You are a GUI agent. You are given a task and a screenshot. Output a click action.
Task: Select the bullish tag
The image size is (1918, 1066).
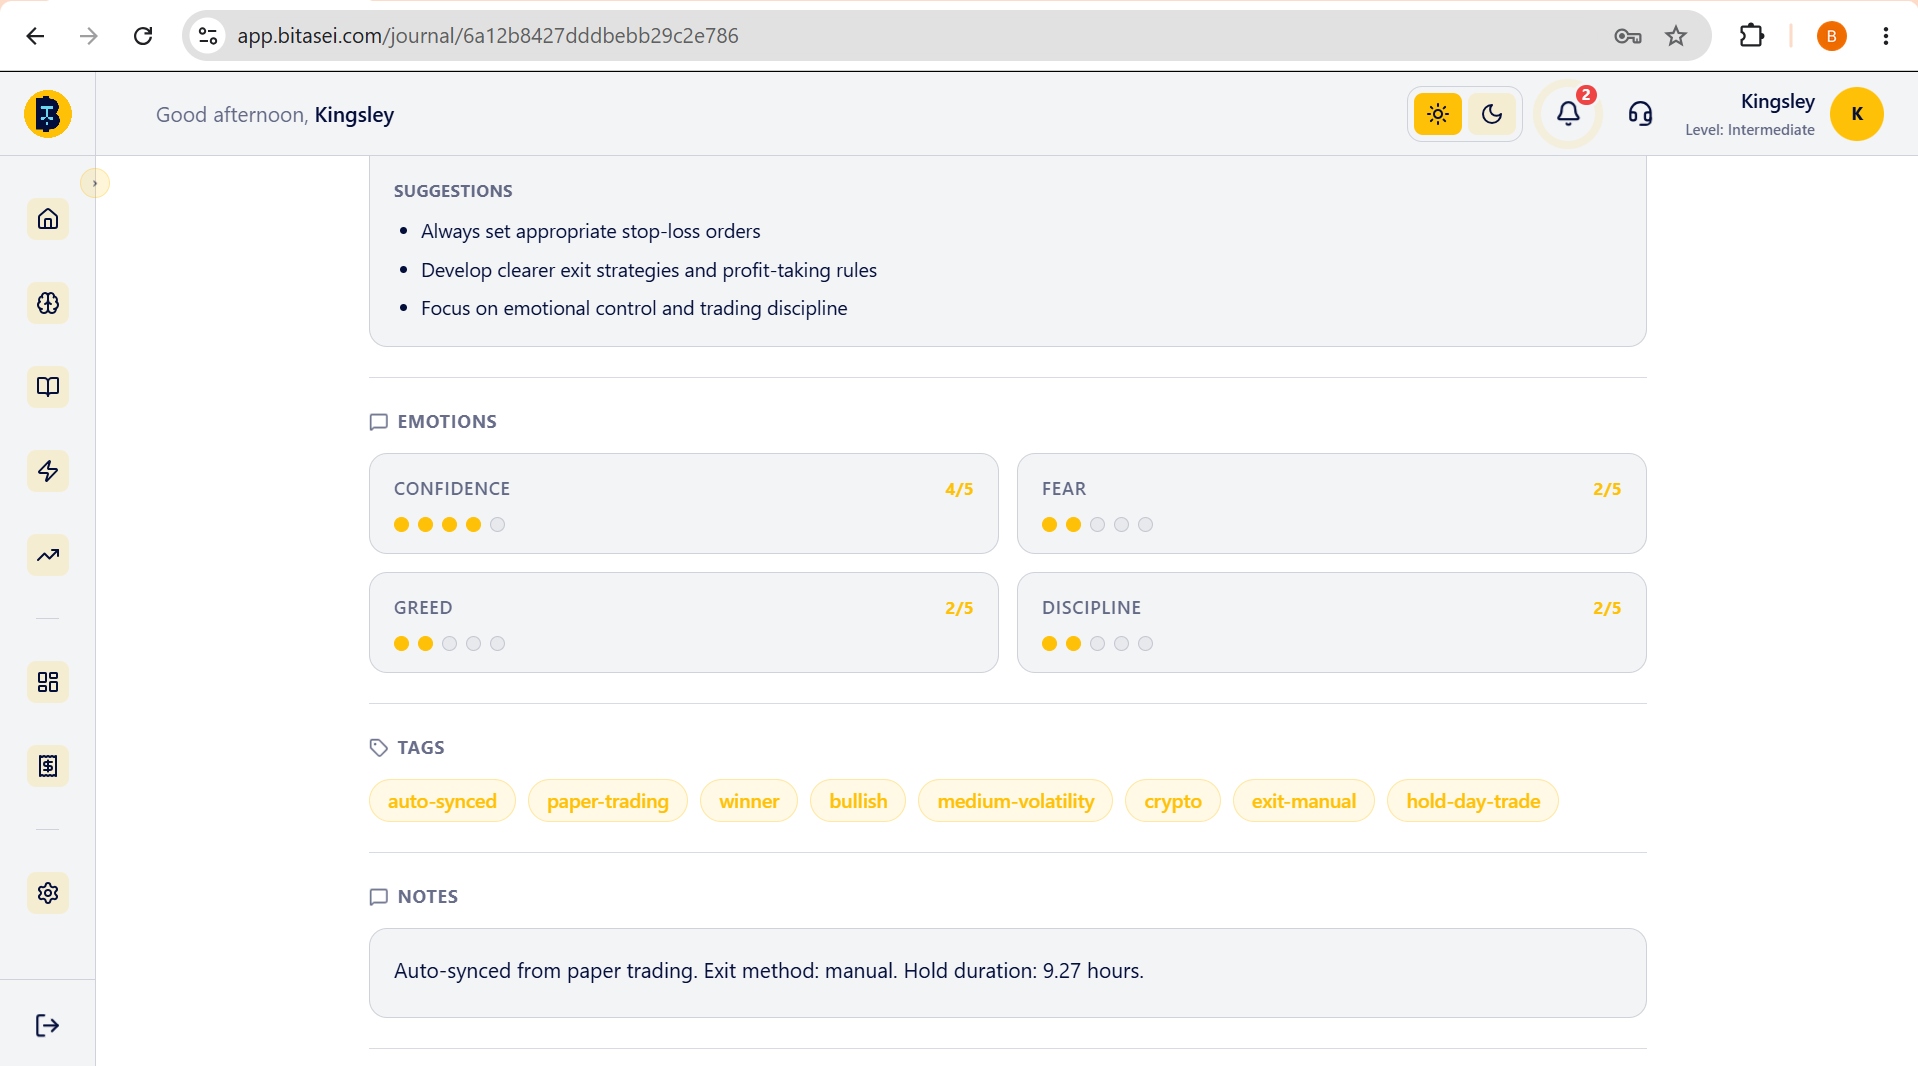tap(858, 801)
